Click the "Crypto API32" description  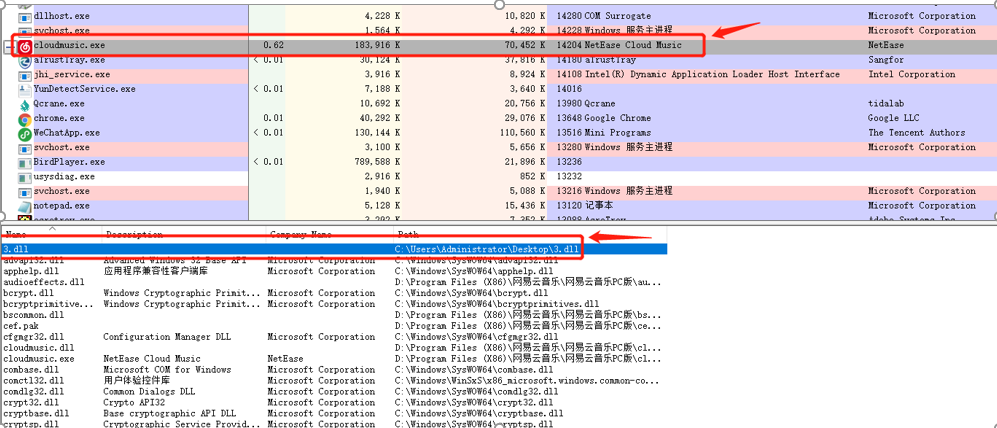click(x=134, y=403)
